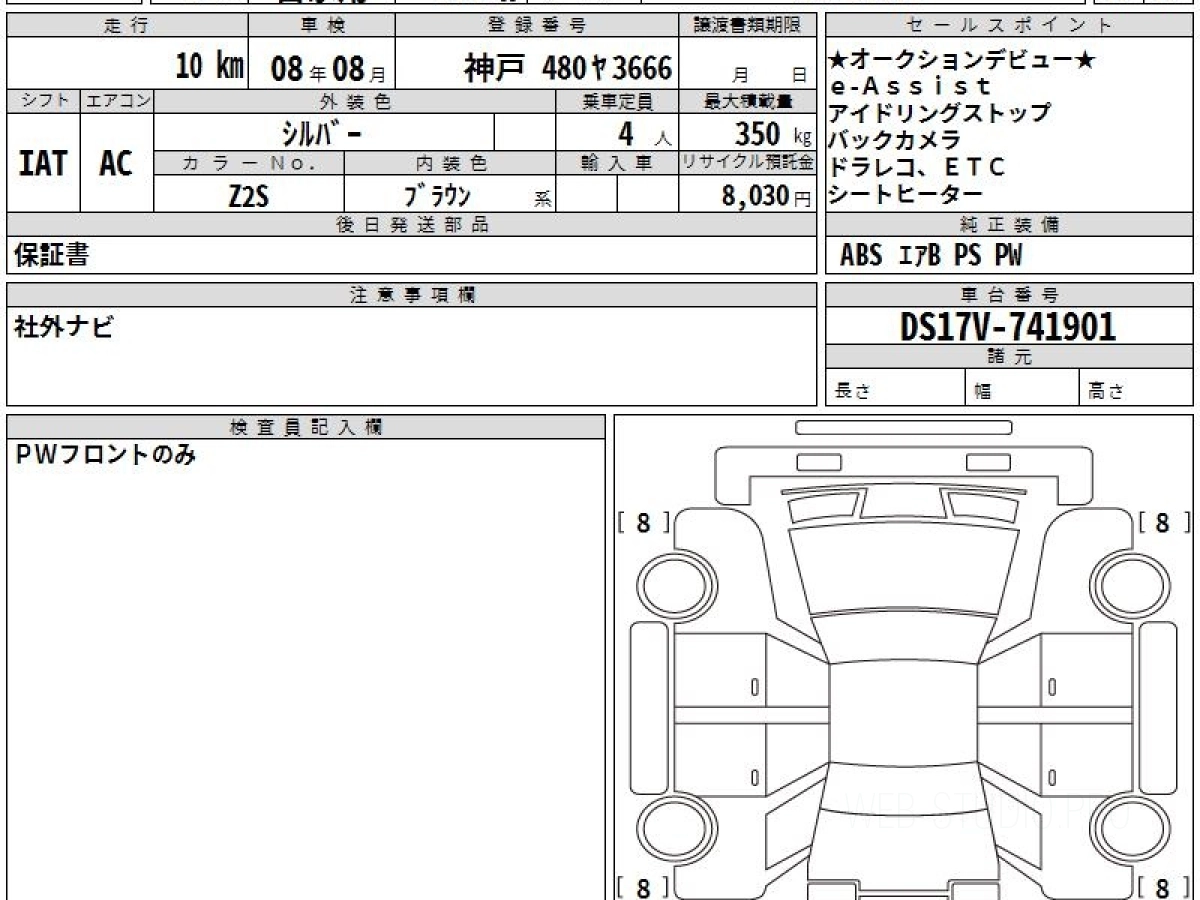Select the 輸入車 header cell
The height and width of the screenshot is (900, 1200).
point(617,163)
